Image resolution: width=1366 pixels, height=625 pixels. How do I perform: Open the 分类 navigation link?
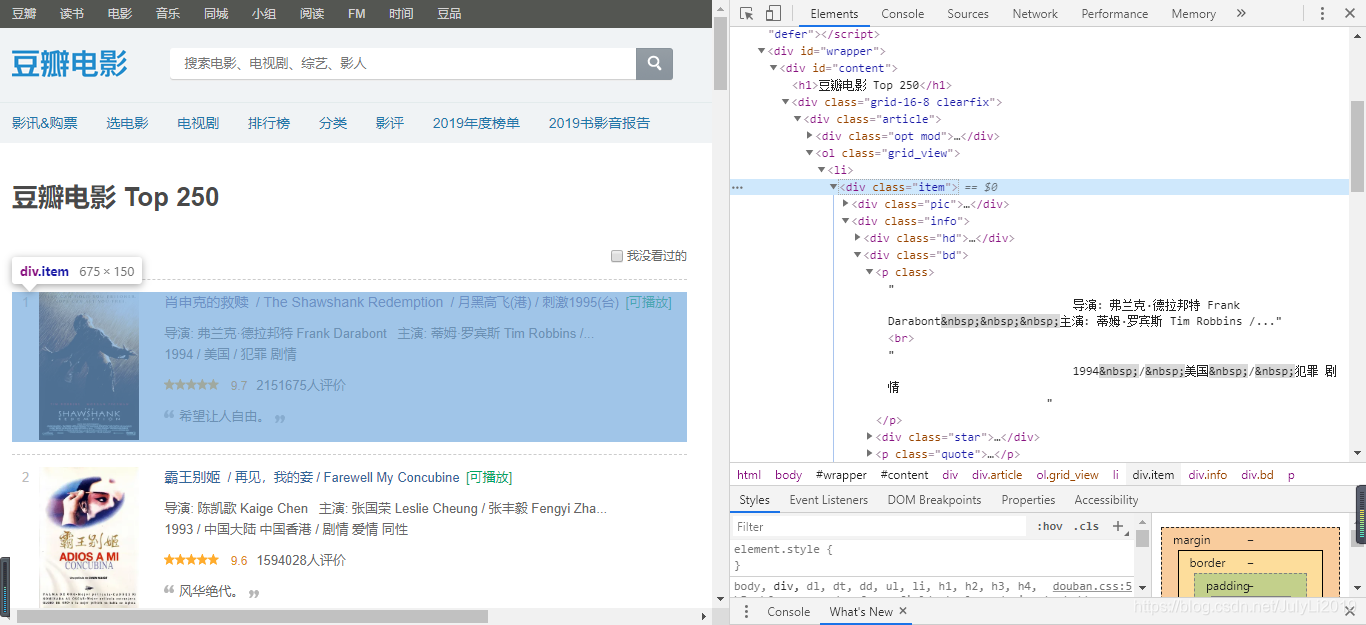click(333, 123)
